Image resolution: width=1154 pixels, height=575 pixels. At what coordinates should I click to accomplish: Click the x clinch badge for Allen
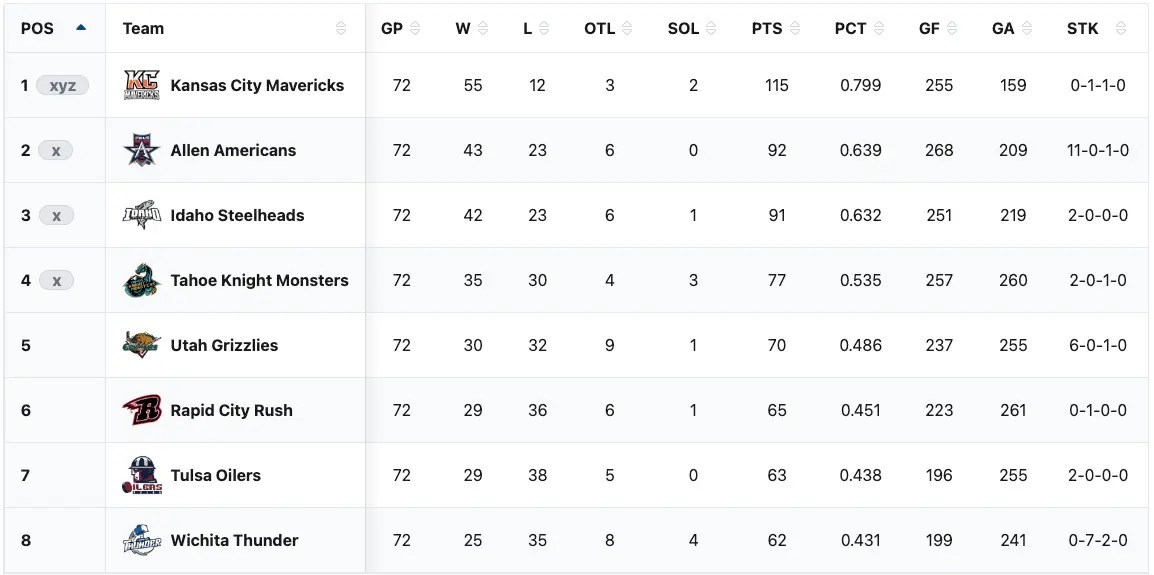tap(56, 151)
